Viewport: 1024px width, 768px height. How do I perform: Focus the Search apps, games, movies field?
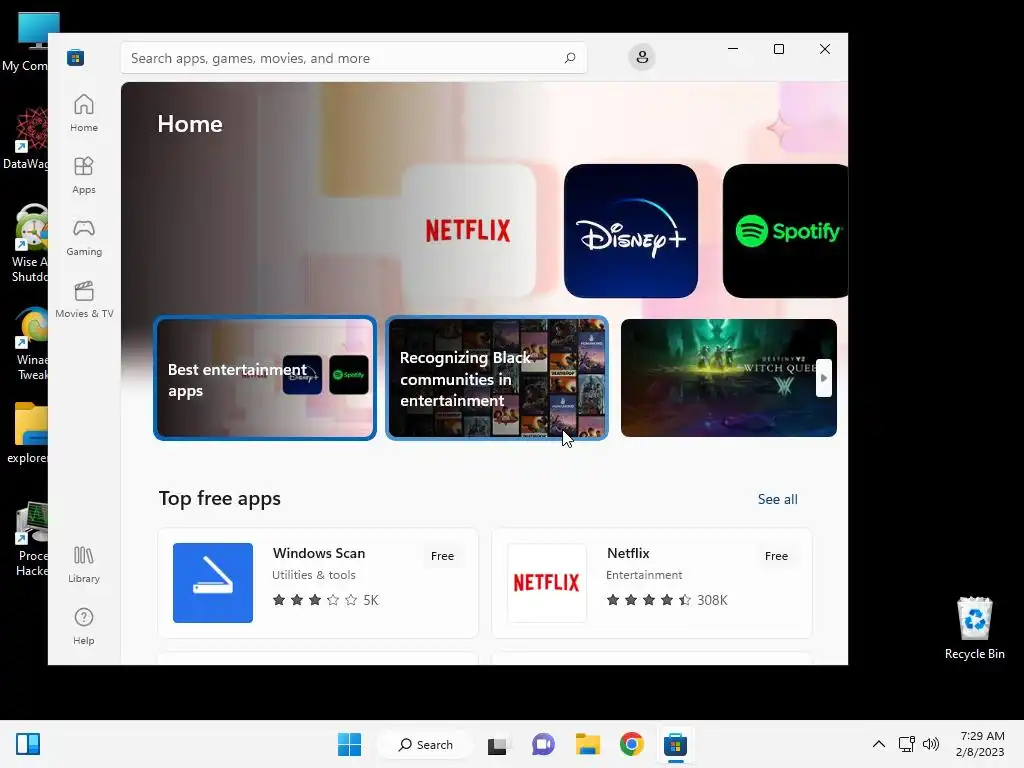point(353,58)
